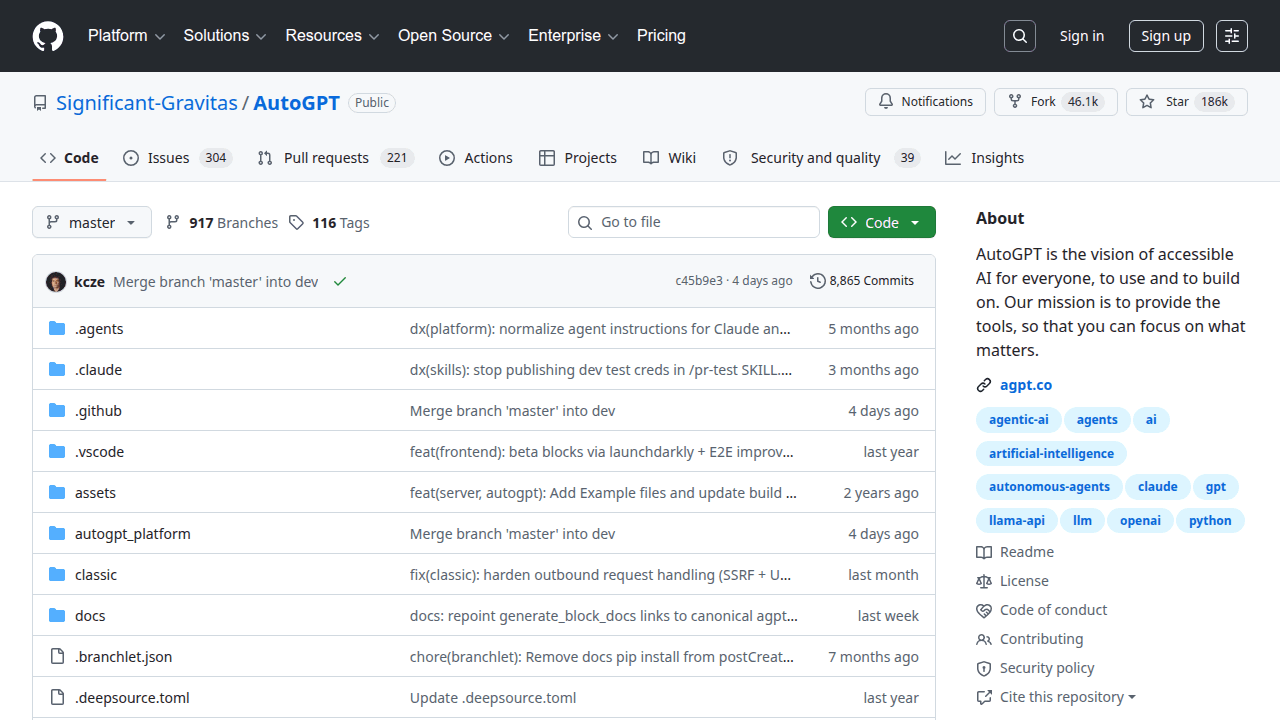Viewport: 1280px width, 720px height.
Task: Expand the Open Source menu
Action: point(454,36)
